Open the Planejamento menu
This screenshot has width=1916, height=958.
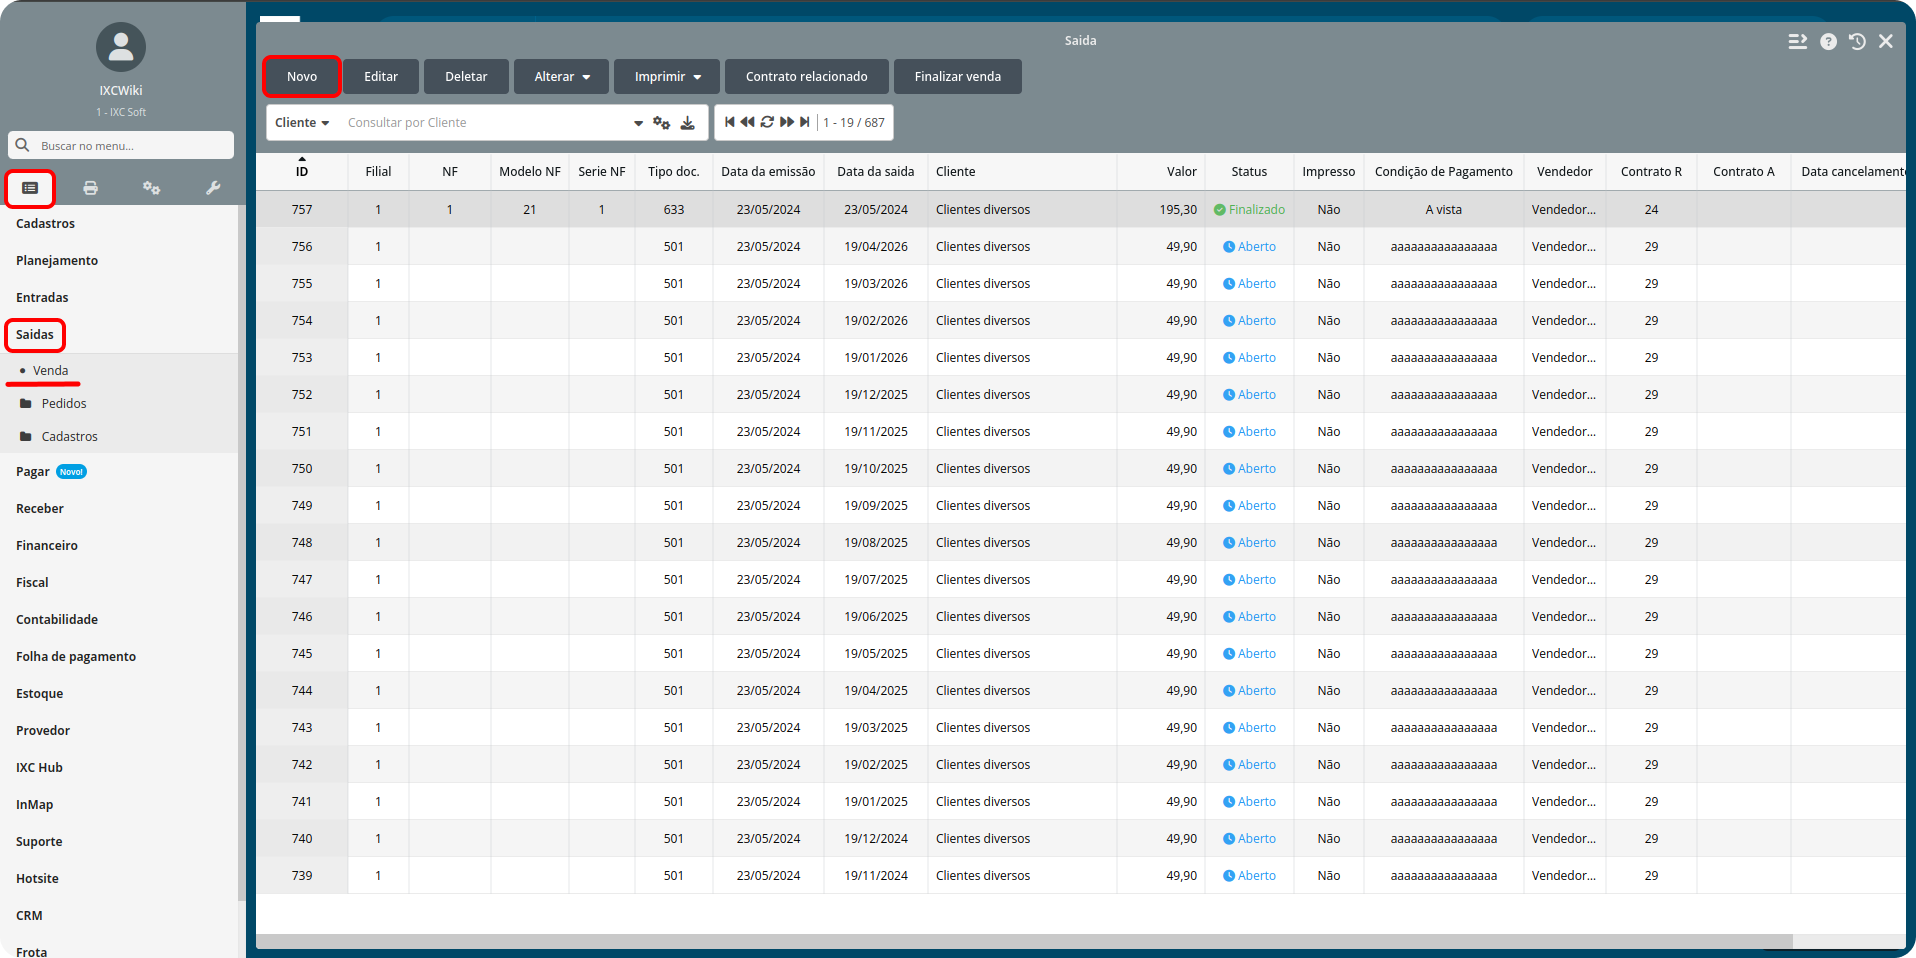pyautogui.click(x=57, y=260)
